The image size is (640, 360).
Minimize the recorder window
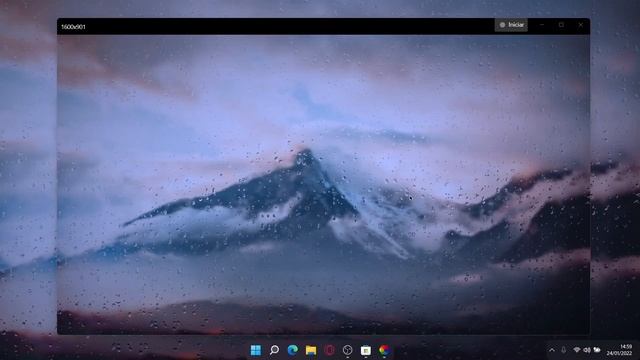tap(542, 25)
